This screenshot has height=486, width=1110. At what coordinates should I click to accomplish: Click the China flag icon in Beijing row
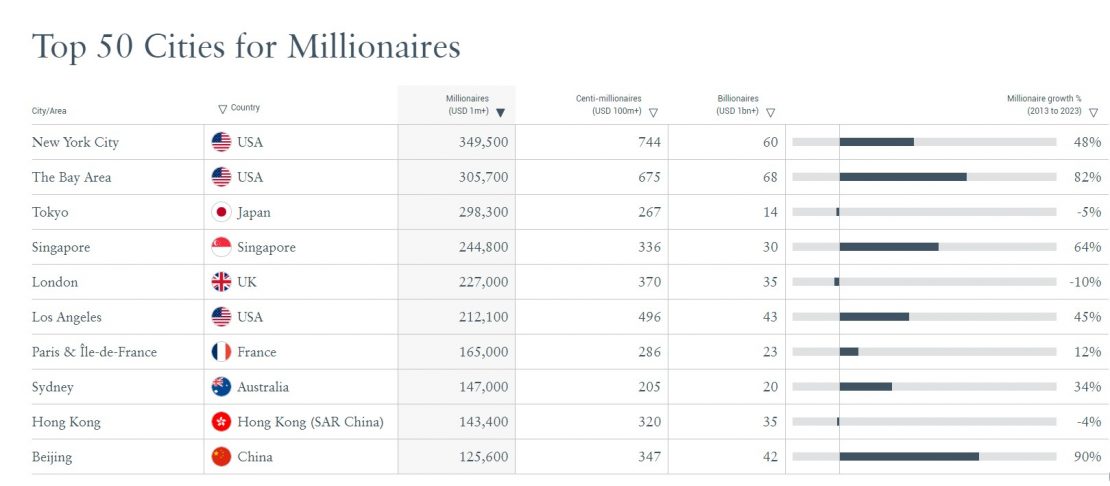(x=221, y=457)
